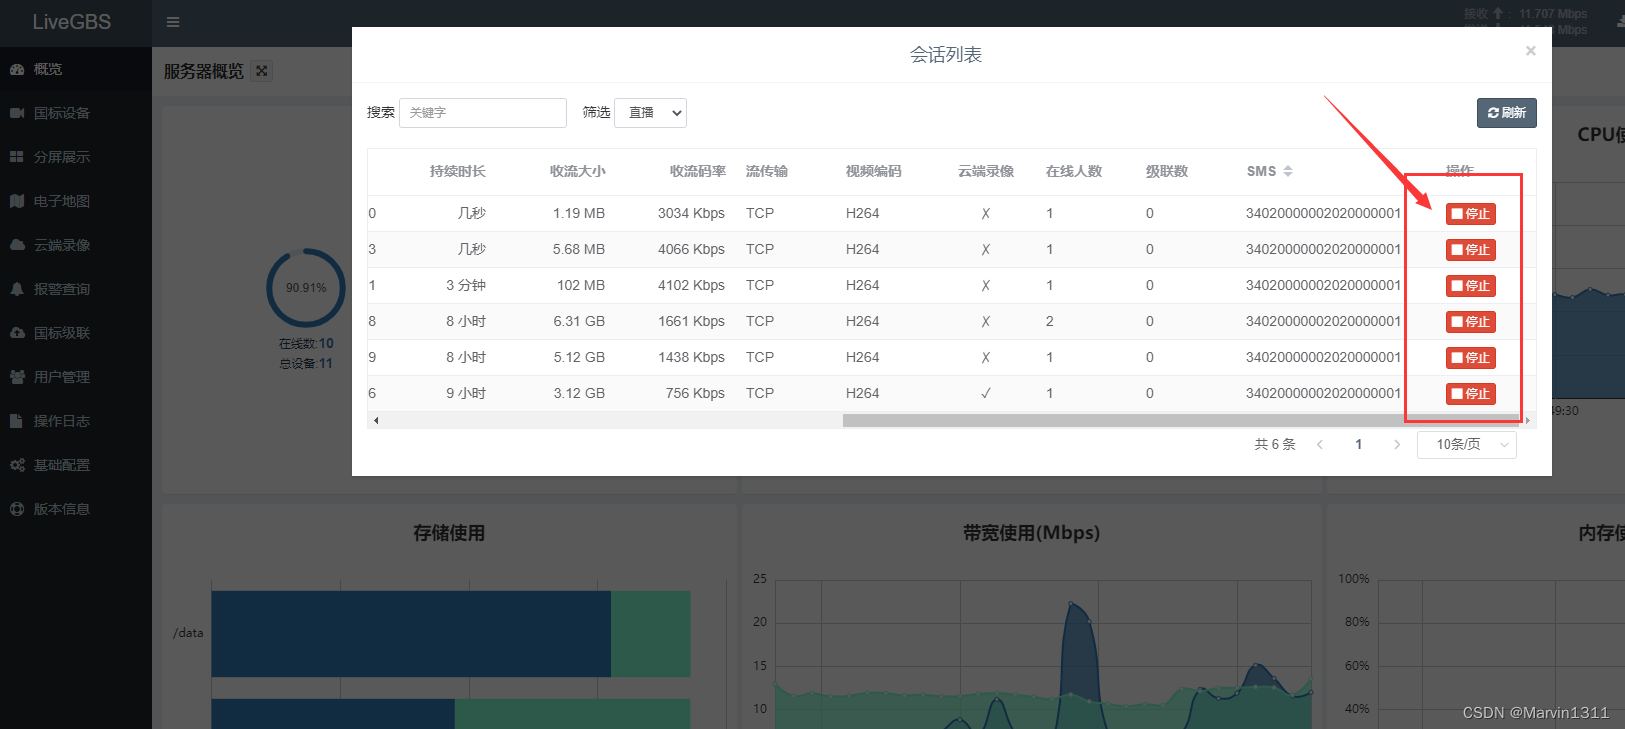Click the 4066 Kbps bitrate cell
Screen dimensions: 1625x729
pos(691,249)
